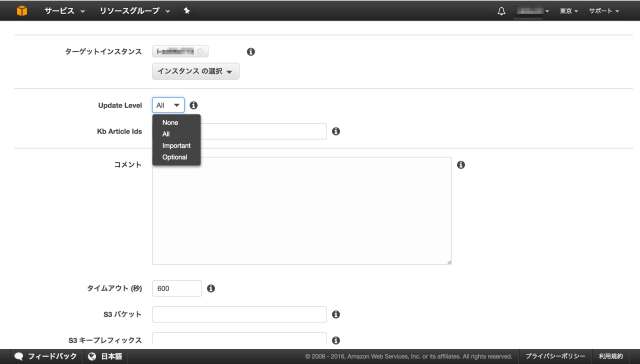640x364 pixels.
Task: Choose Important option in the list
Action: pos(176,146)
